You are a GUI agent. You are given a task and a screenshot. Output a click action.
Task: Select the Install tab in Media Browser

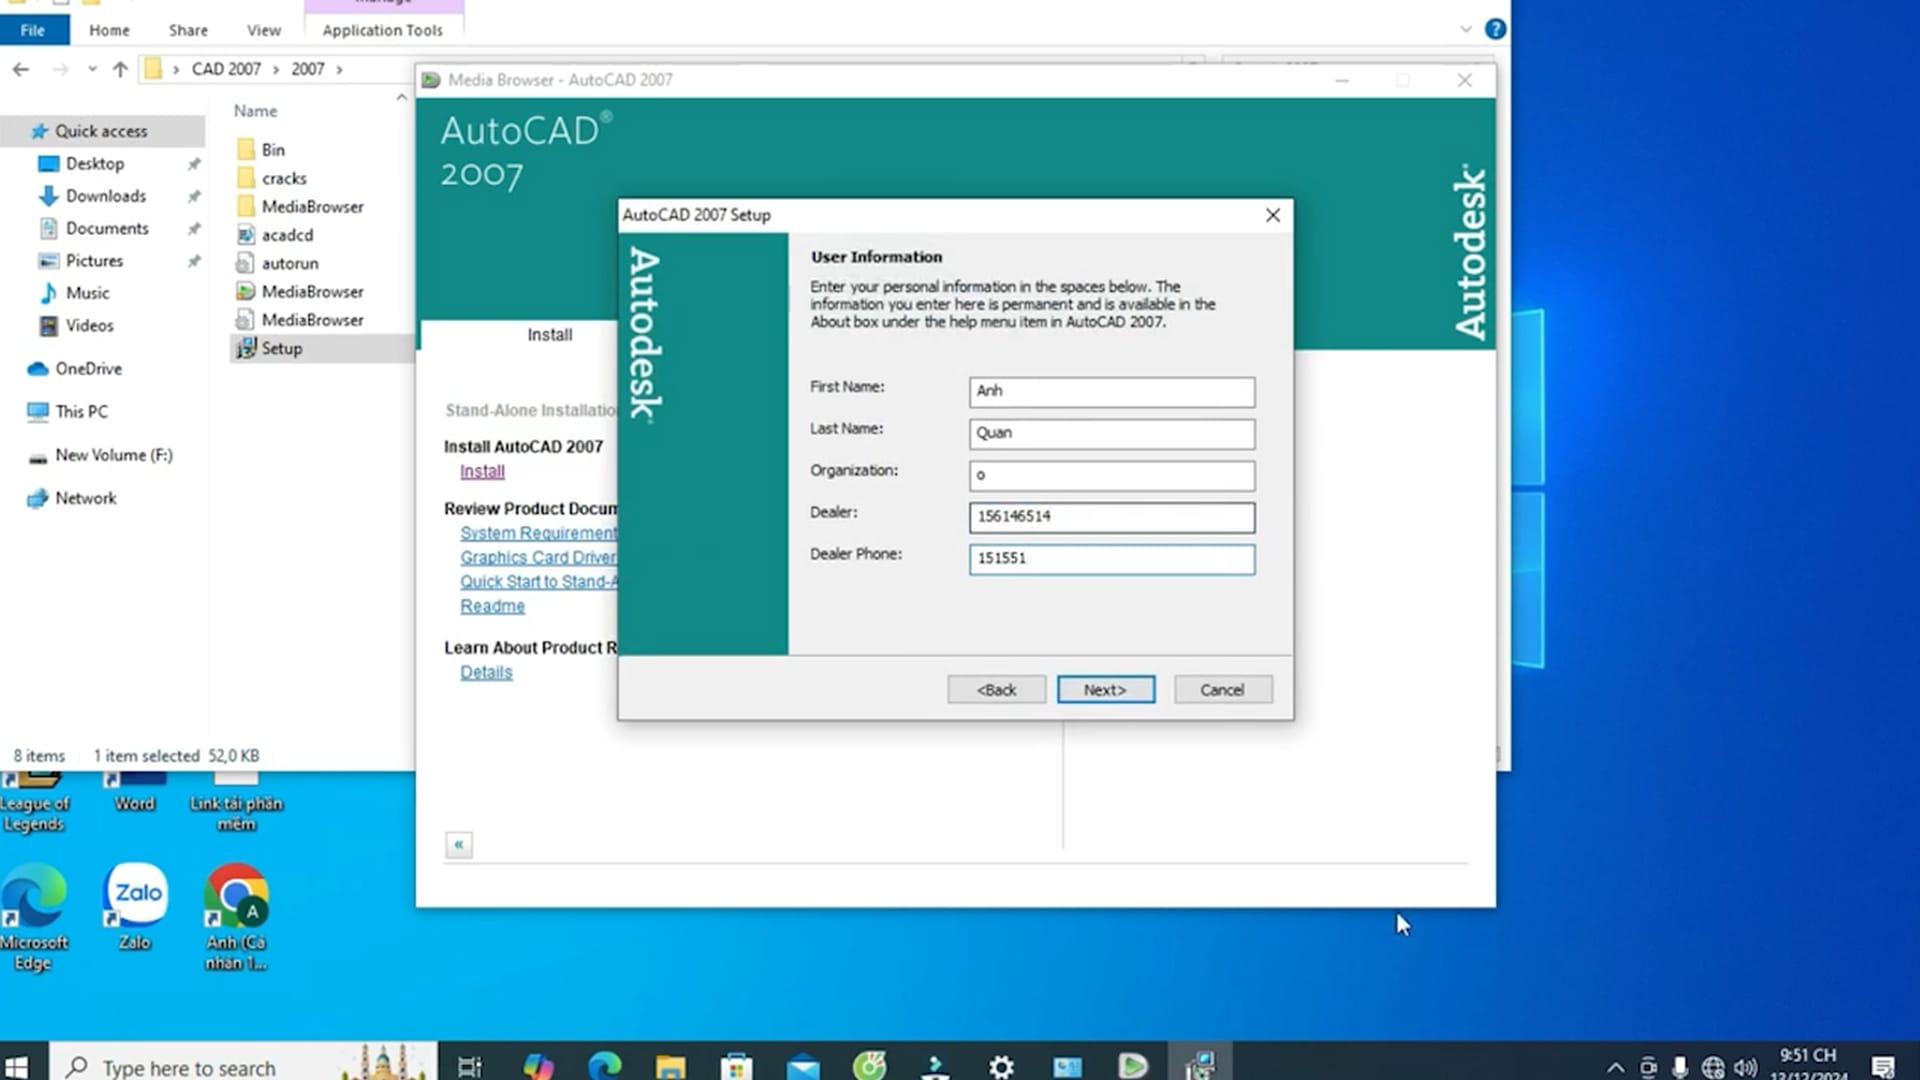coord(550,335)
